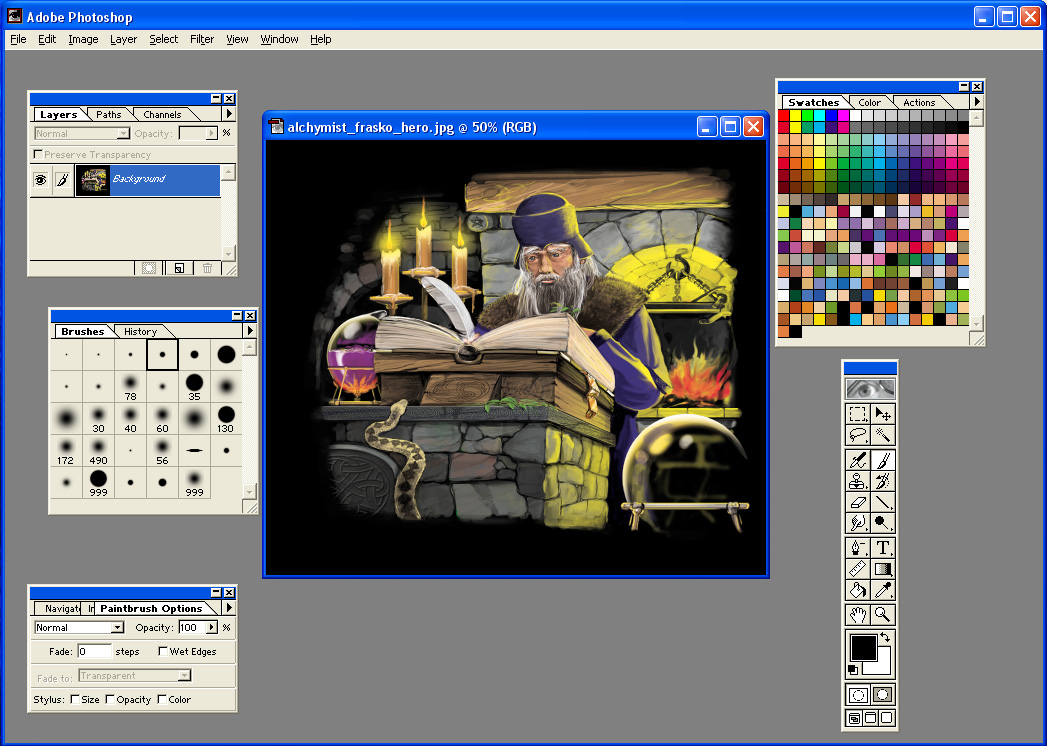
Task: Switch to Standard editing mode
Action: 858,695
